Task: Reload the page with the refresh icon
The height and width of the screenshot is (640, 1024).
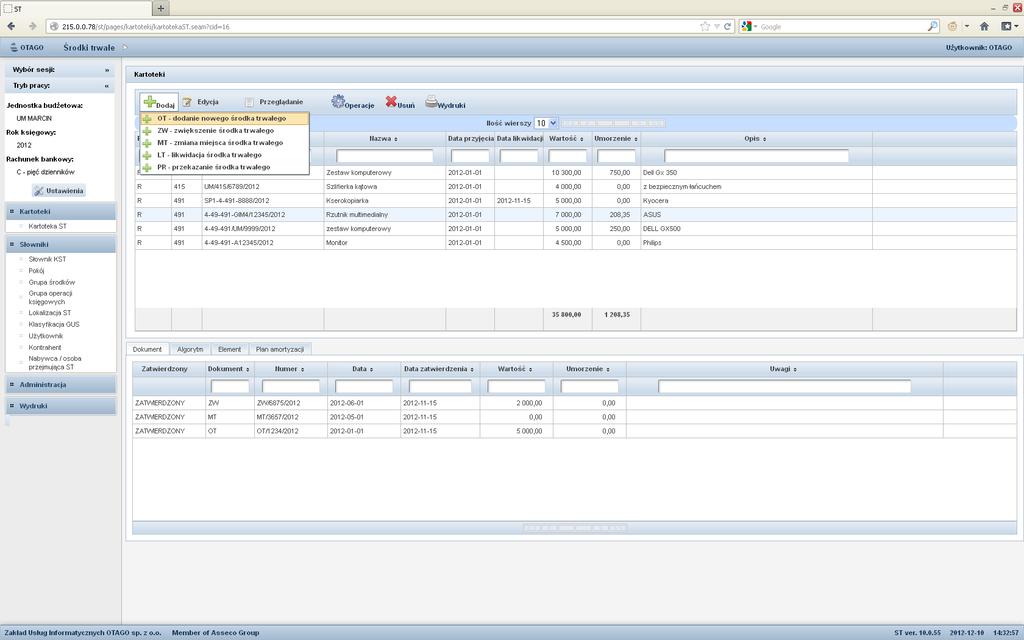Action: tap(727, 27)
